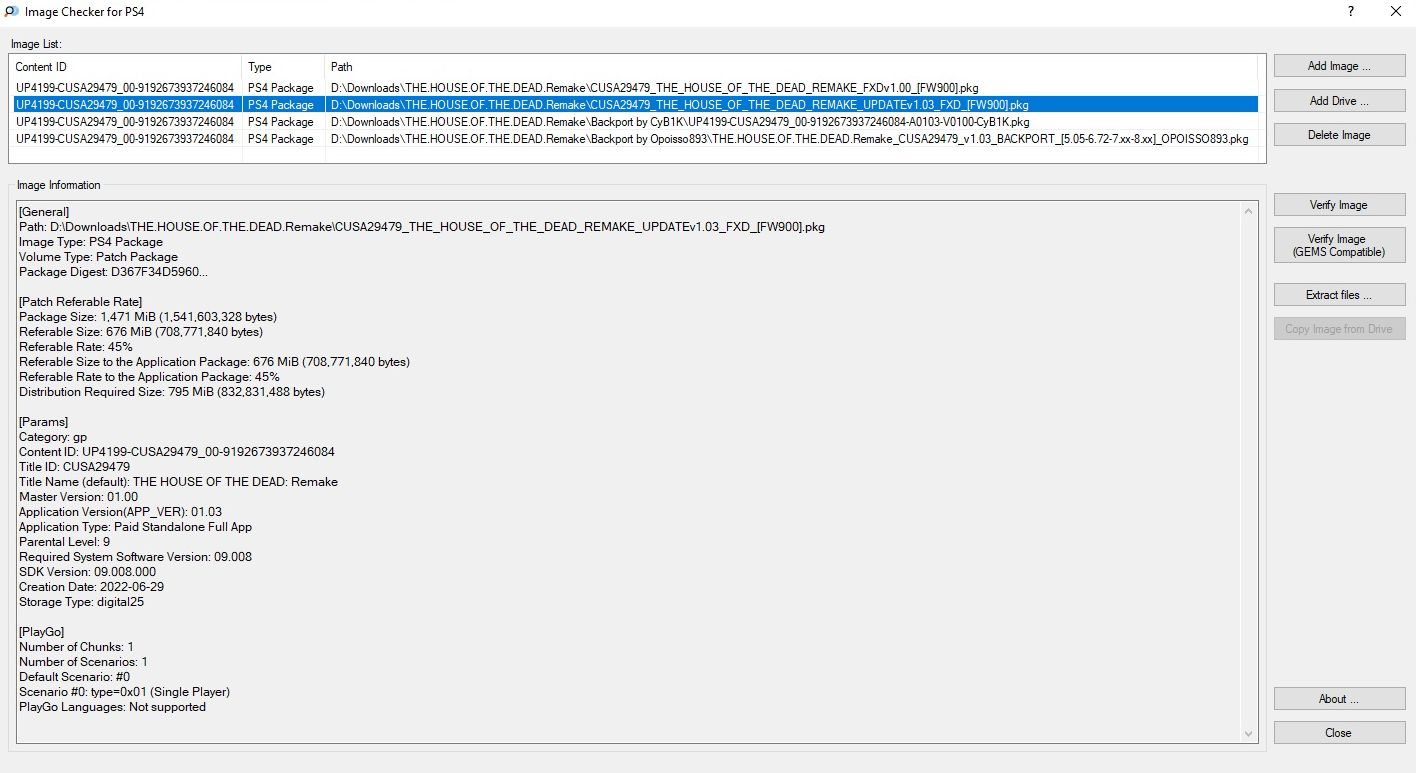Click 'Referable Rate to the Application Package: 45%'
This screenshot has width=1416, height=773.
[149, 377]
